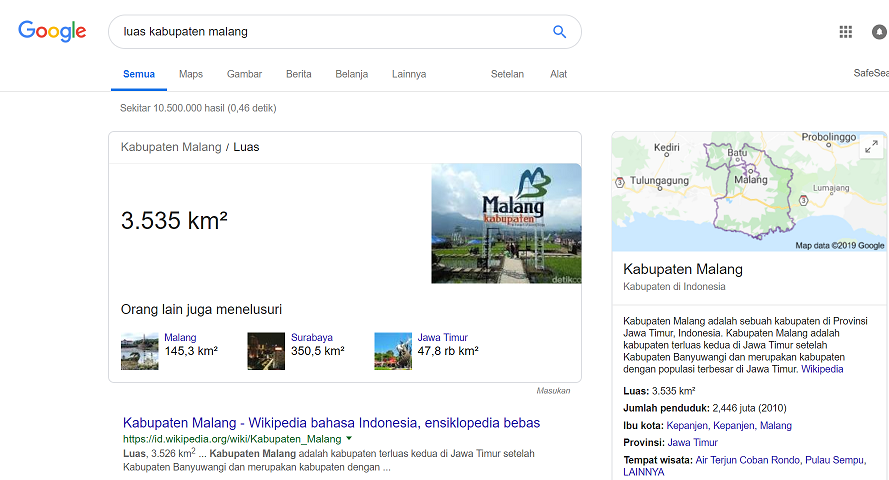
Task: Open Setelan search settings
Action: (x=507, y=74)
